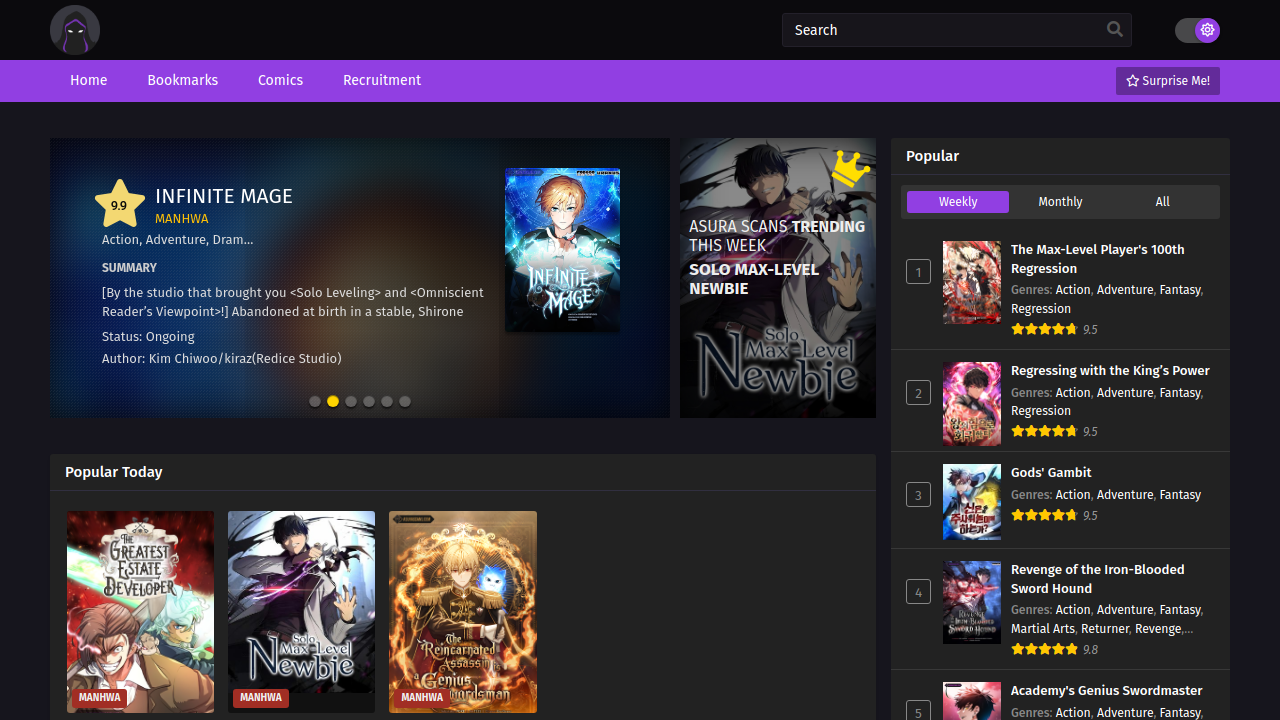The width and height of the screenshot is (1280, 720).
Task: Open The Greatest Estate Developer cover
Action: [140, 612]
